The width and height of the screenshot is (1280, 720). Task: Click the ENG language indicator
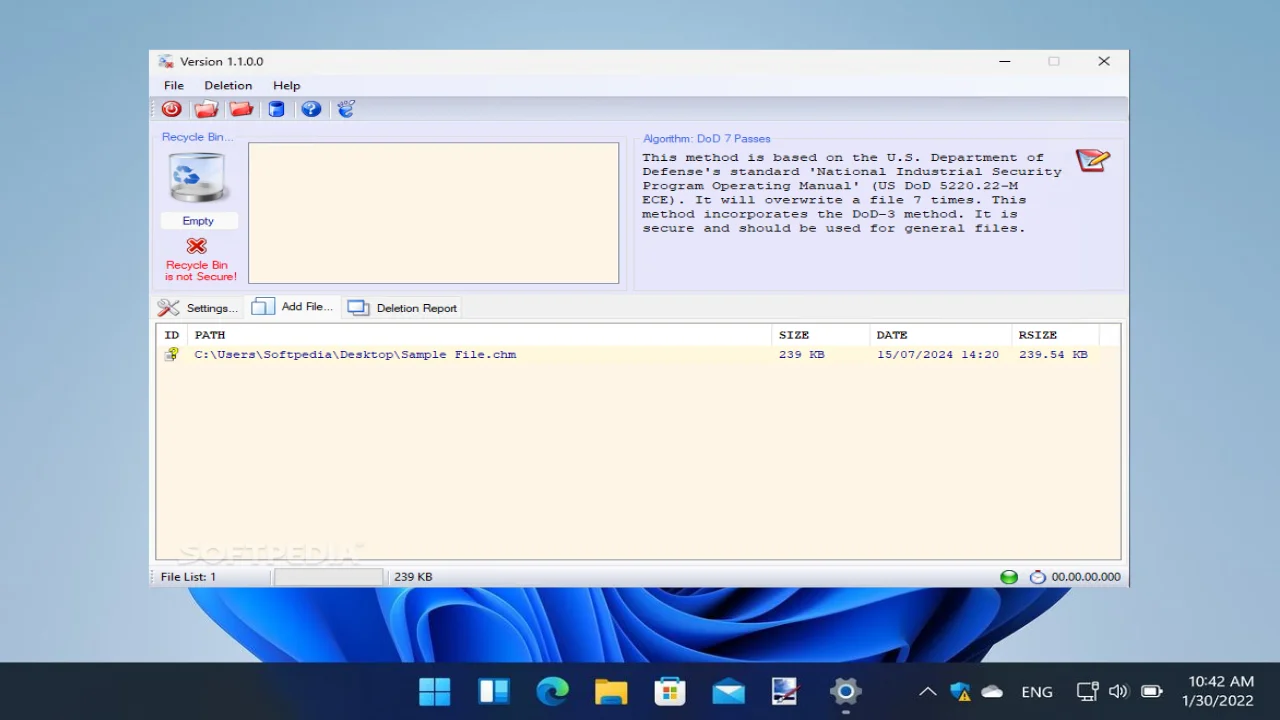coord(1037,692)
